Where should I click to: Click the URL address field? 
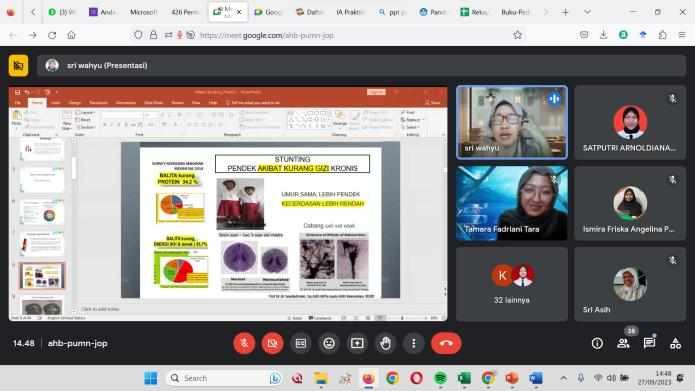(x=328, y=35)
